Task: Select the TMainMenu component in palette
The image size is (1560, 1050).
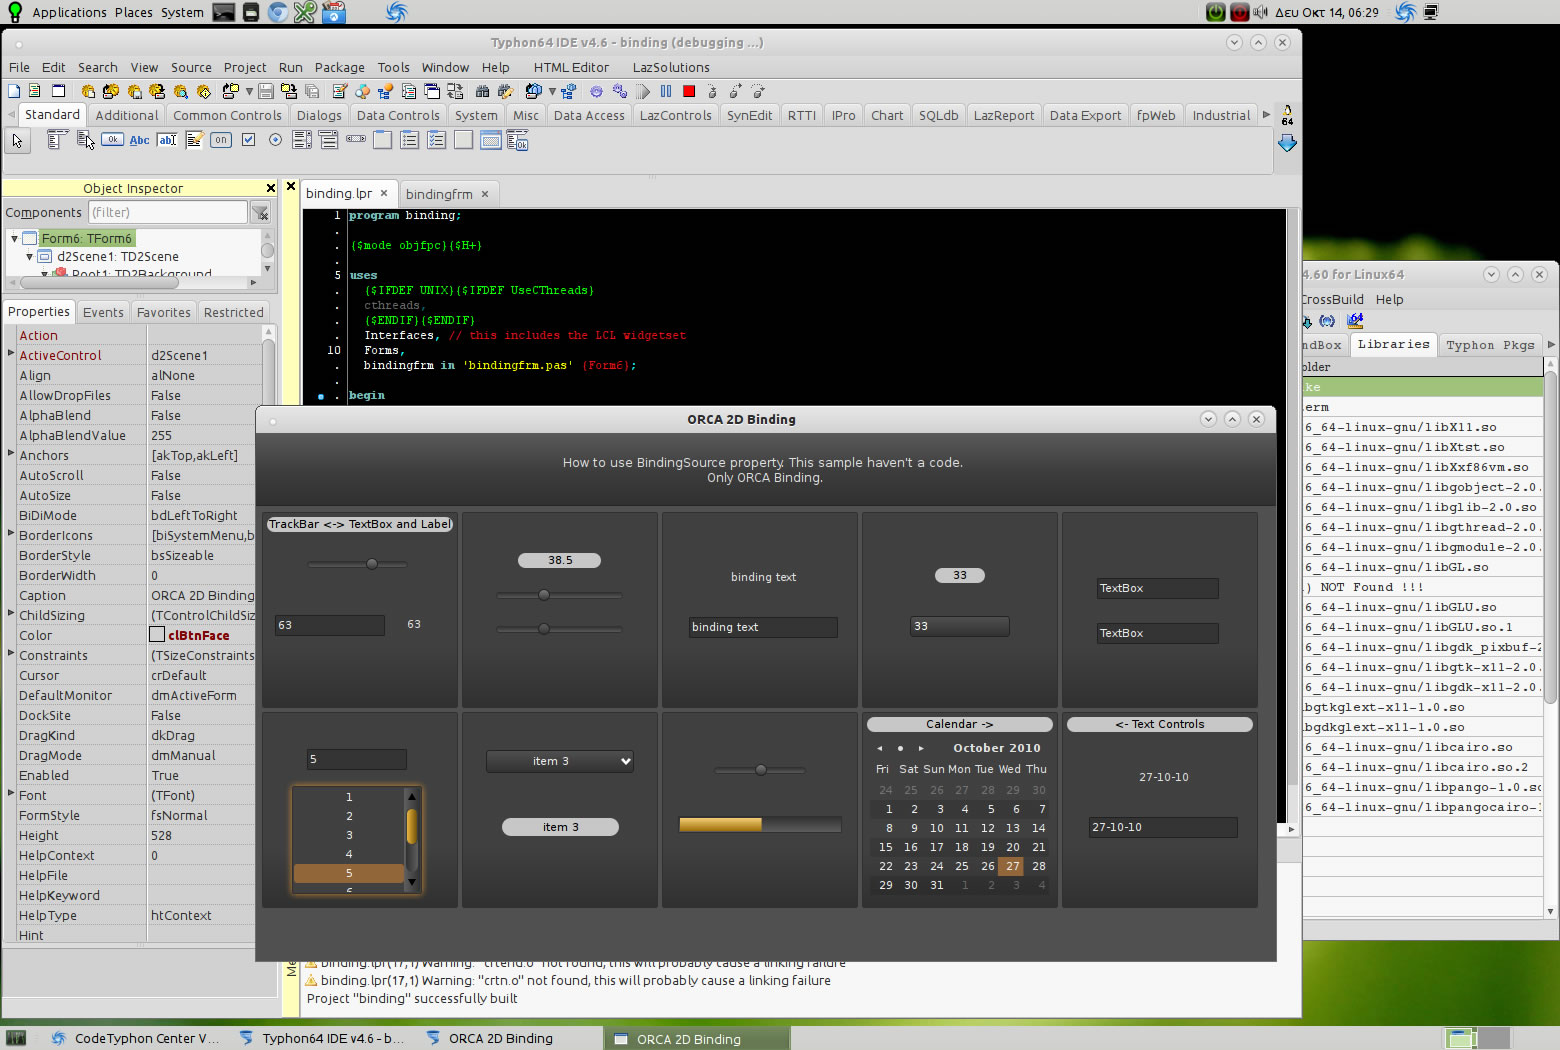Action: point(56,140)
